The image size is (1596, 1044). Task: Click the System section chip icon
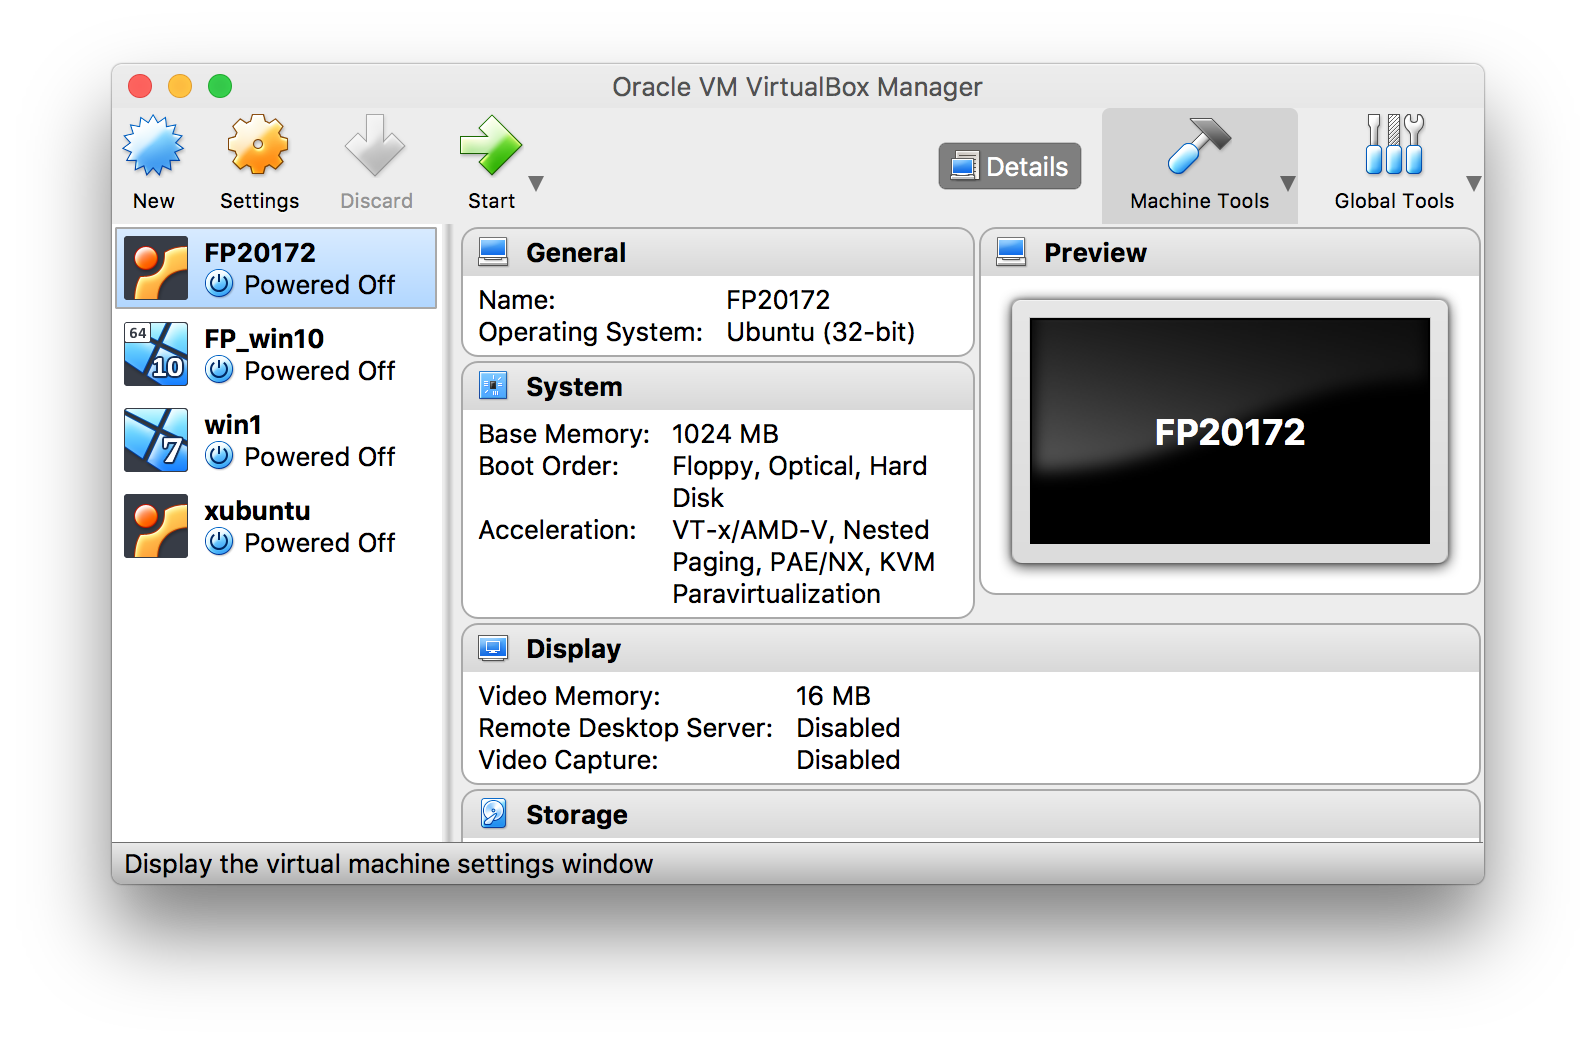(493, 386)
